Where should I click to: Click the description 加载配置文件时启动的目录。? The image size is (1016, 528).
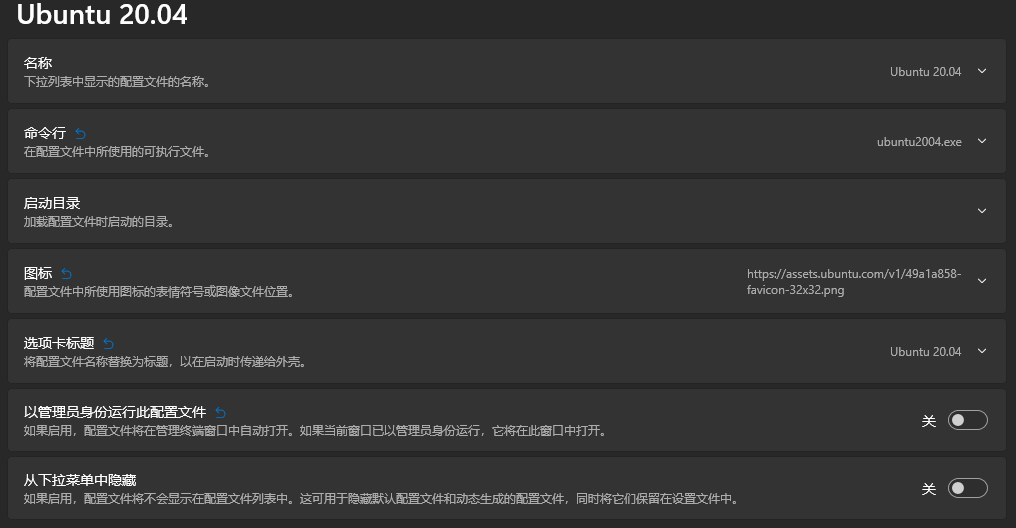click(98, 222)
